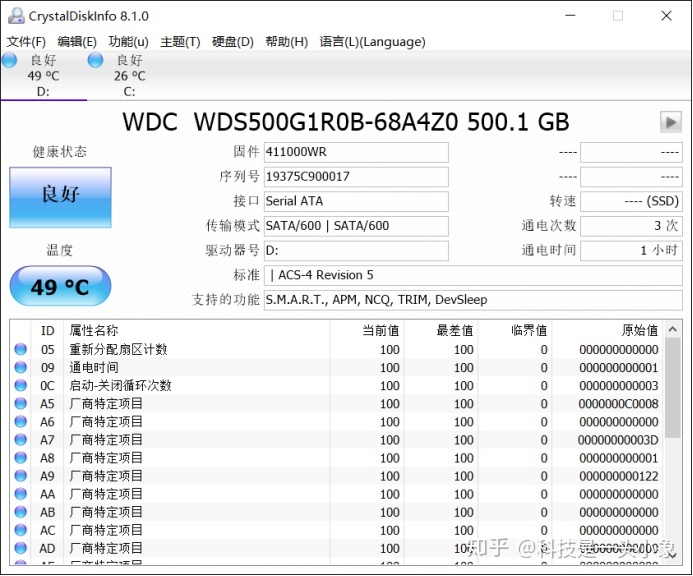Click the rotation rate field ---- (SSD)
Image resolution: width=693 pixels, height=576 pixels.
click(631, 202)
